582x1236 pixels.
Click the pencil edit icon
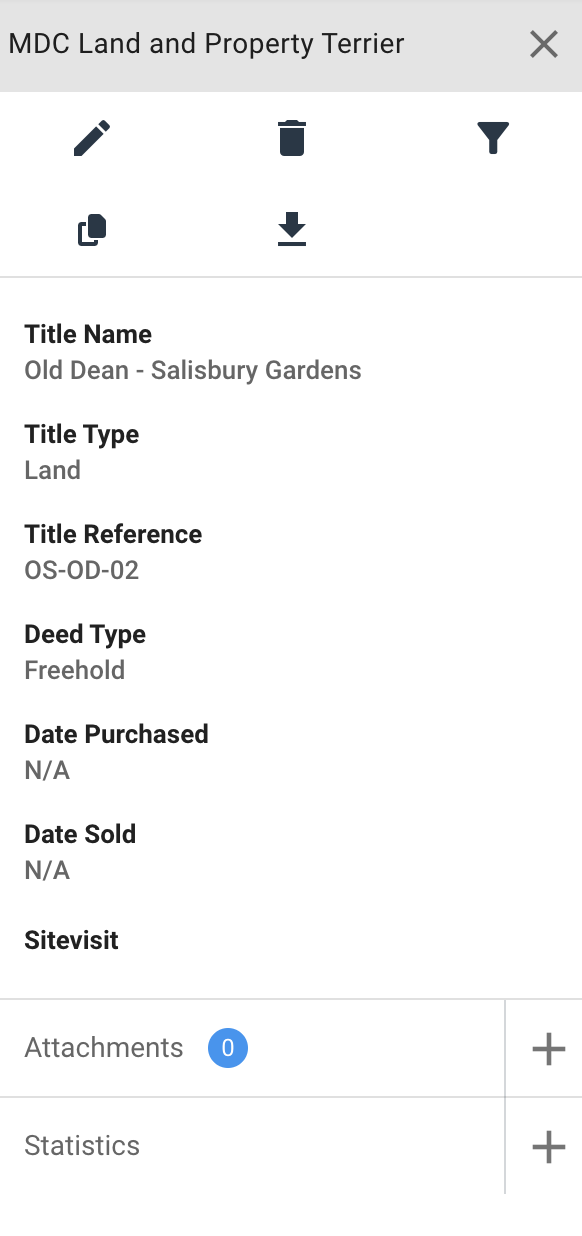[92, 138]
